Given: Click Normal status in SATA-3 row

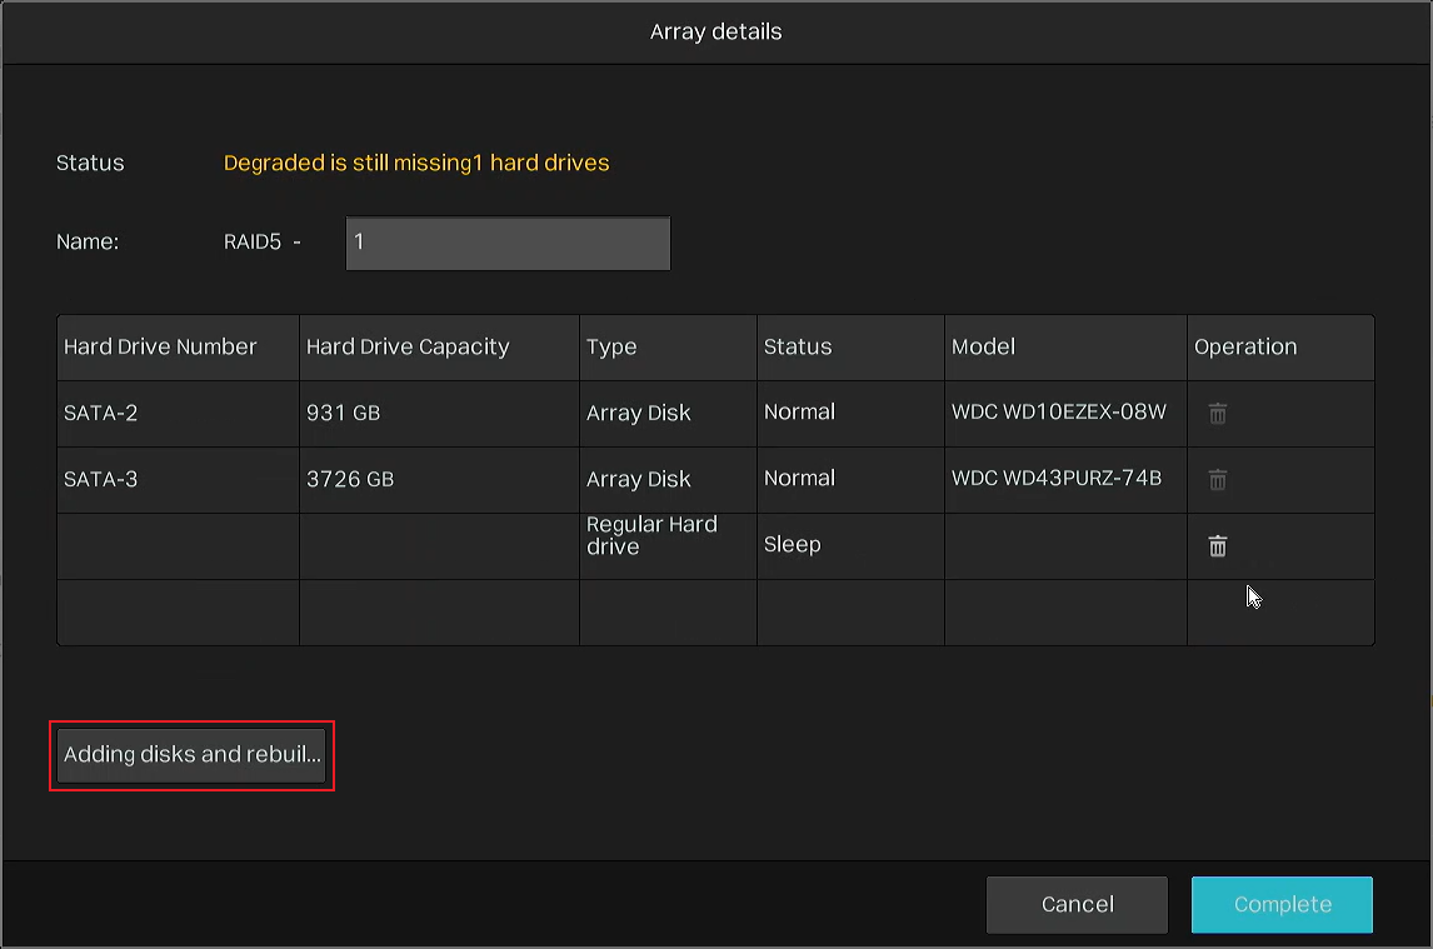Looking at the screenshot, I should pos(851,480).
